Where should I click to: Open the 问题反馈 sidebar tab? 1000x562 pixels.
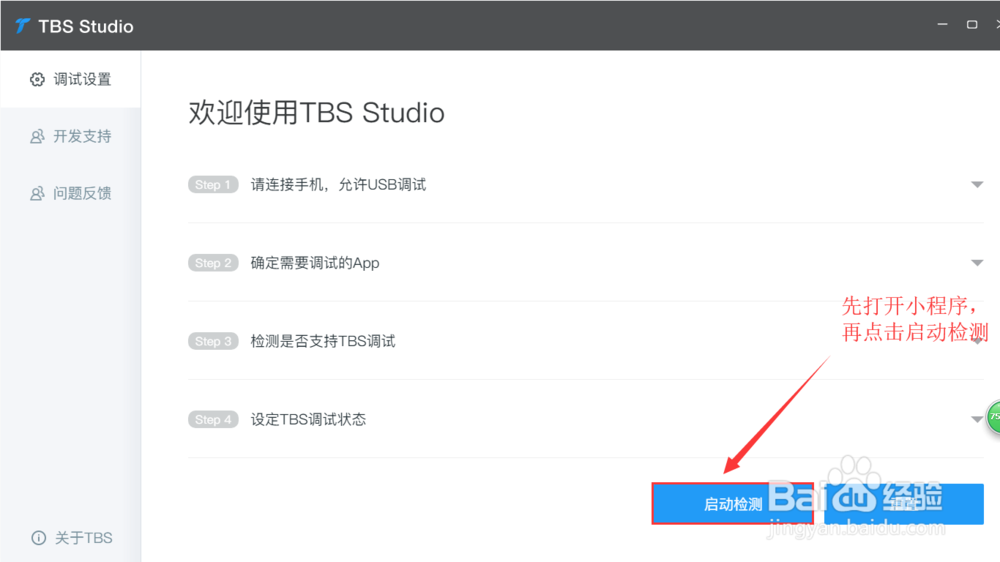(71, 193)
